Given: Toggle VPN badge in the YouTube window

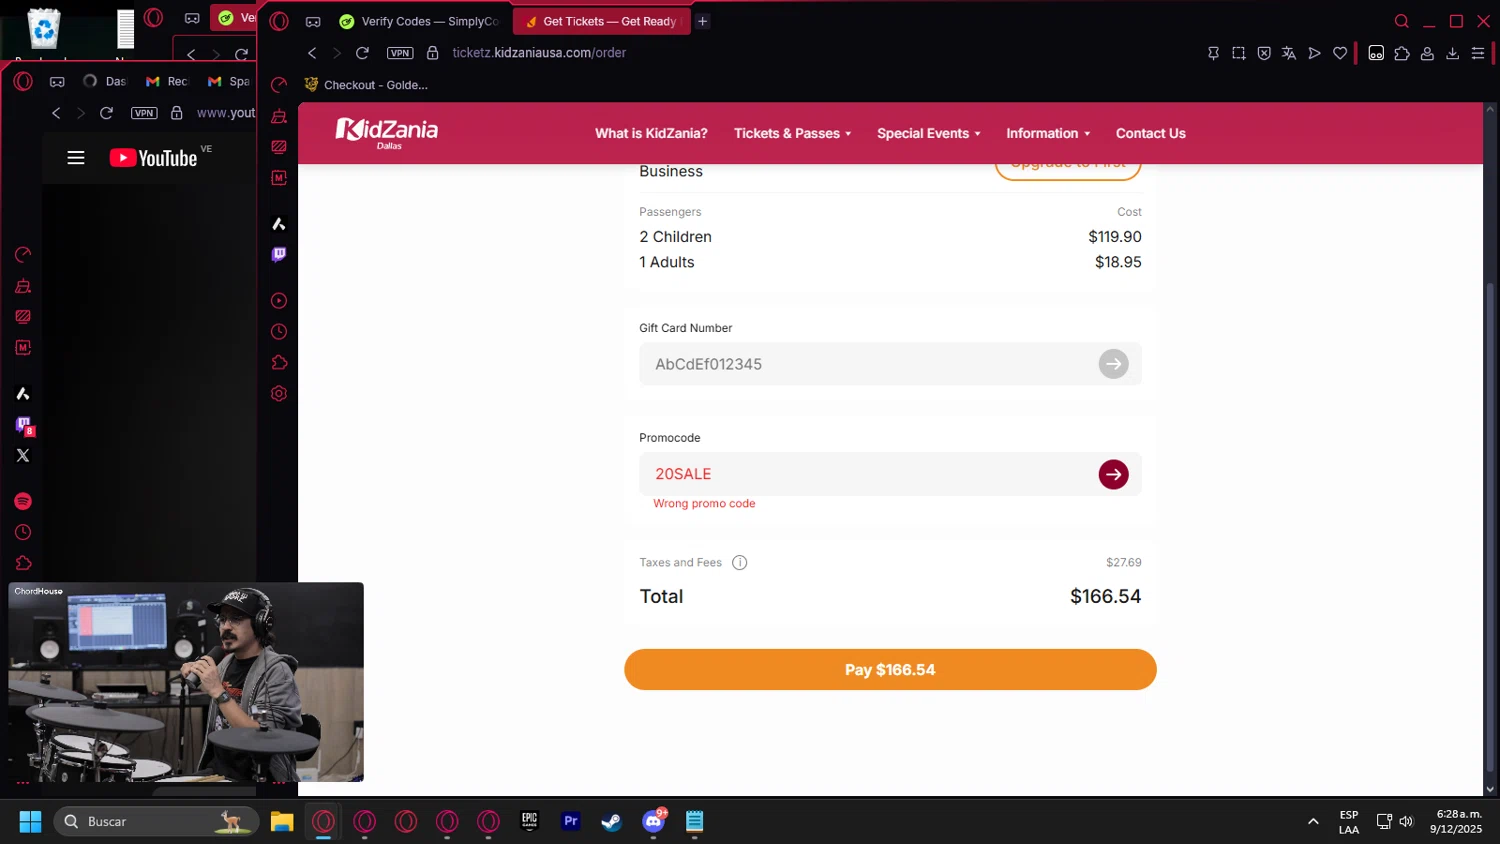Looking at the screenshot, I should (144, 113).
